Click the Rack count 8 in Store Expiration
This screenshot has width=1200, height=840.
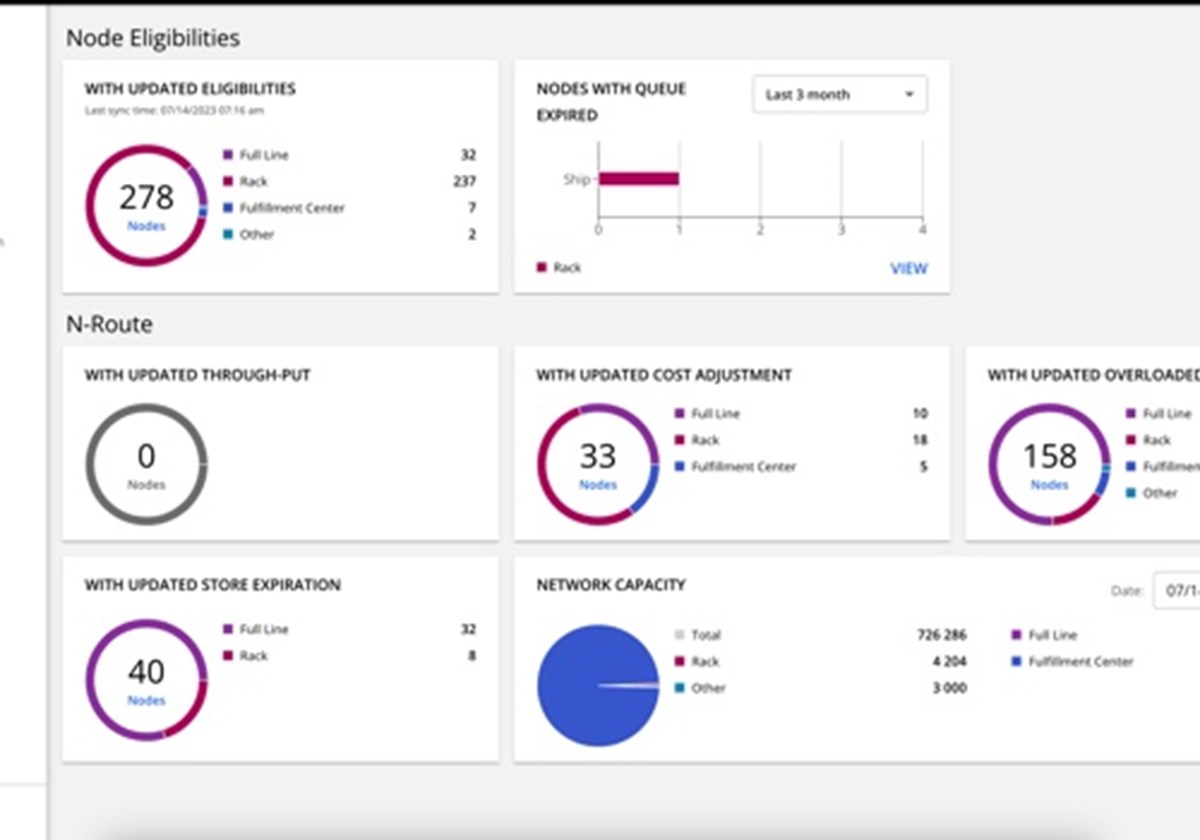pyautogui.click(x=472, y=656)
